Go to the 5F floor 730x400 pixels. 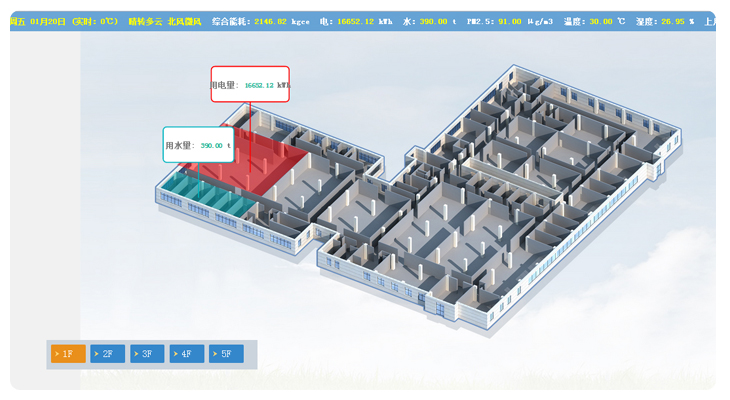(227, 354)
